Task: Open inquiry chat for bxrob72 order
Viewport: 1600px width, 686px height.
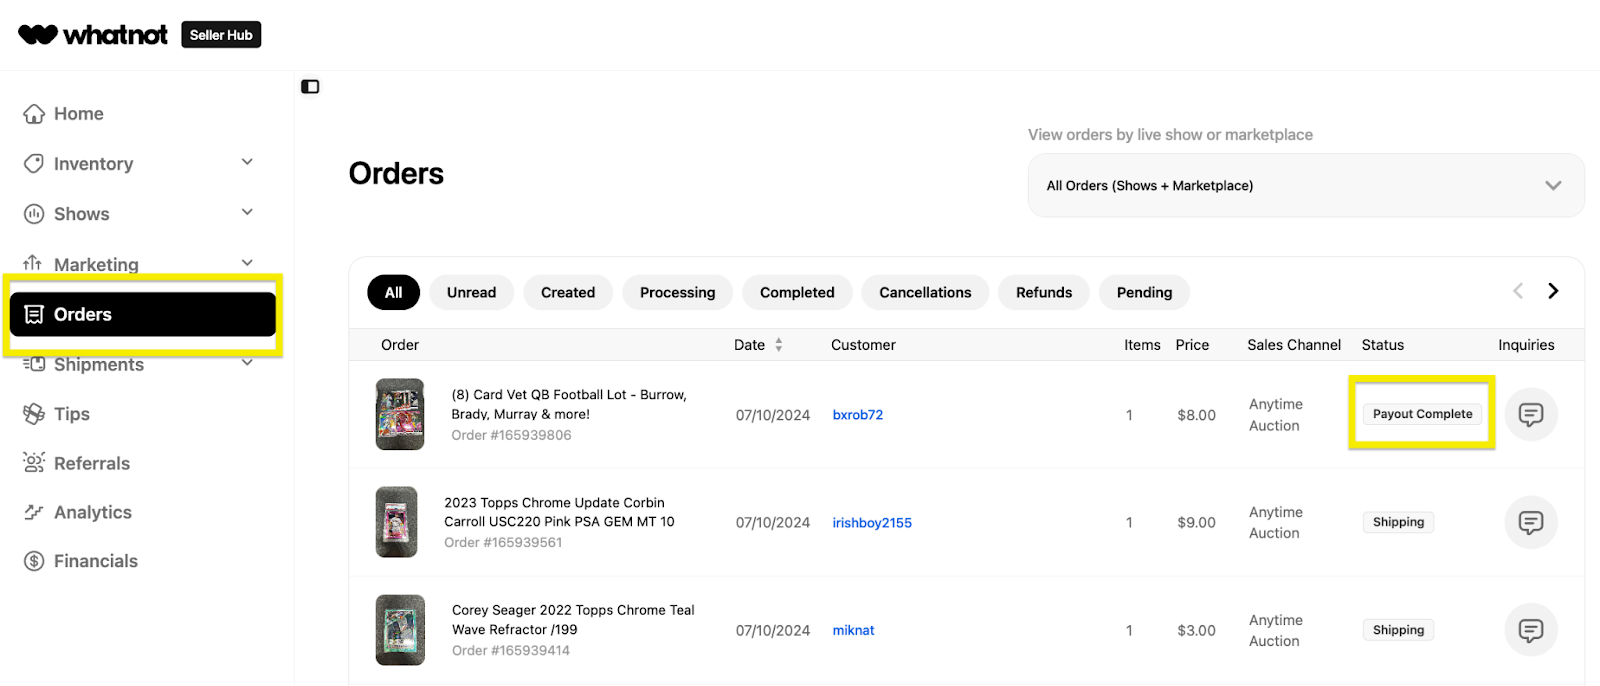Action: 1530,414
